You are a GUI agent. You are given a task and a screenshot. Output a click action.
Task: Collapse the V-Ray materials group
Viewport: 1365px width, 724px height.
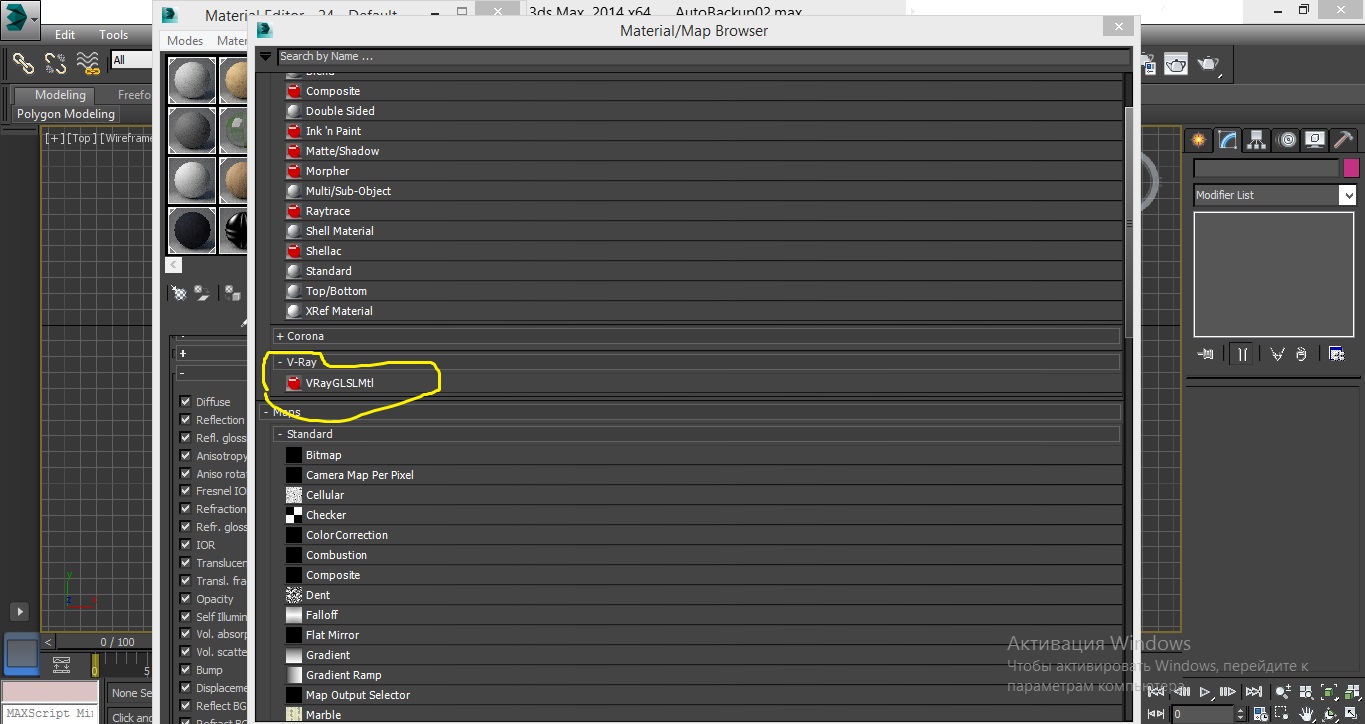click(x=280, y=362)
